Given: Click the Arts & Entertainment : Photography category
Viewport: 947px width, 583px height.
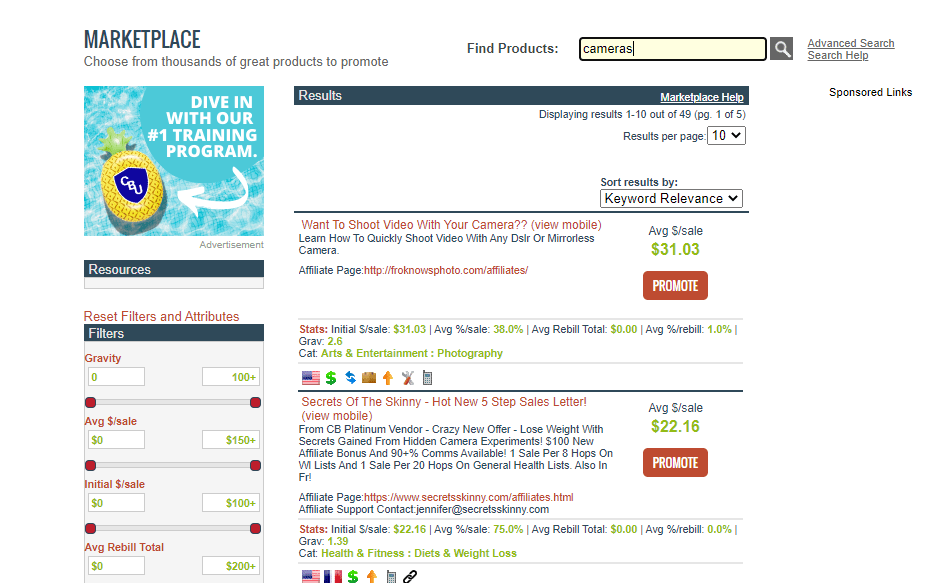Looking at the screenshot, I should tap(412, 353).
